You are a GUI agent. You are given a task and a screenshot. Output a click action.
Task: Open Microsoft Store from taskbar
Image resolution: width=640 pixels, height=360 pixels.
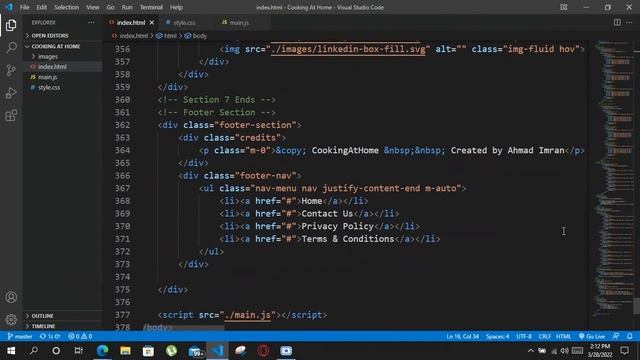click(x=148, y=351)
